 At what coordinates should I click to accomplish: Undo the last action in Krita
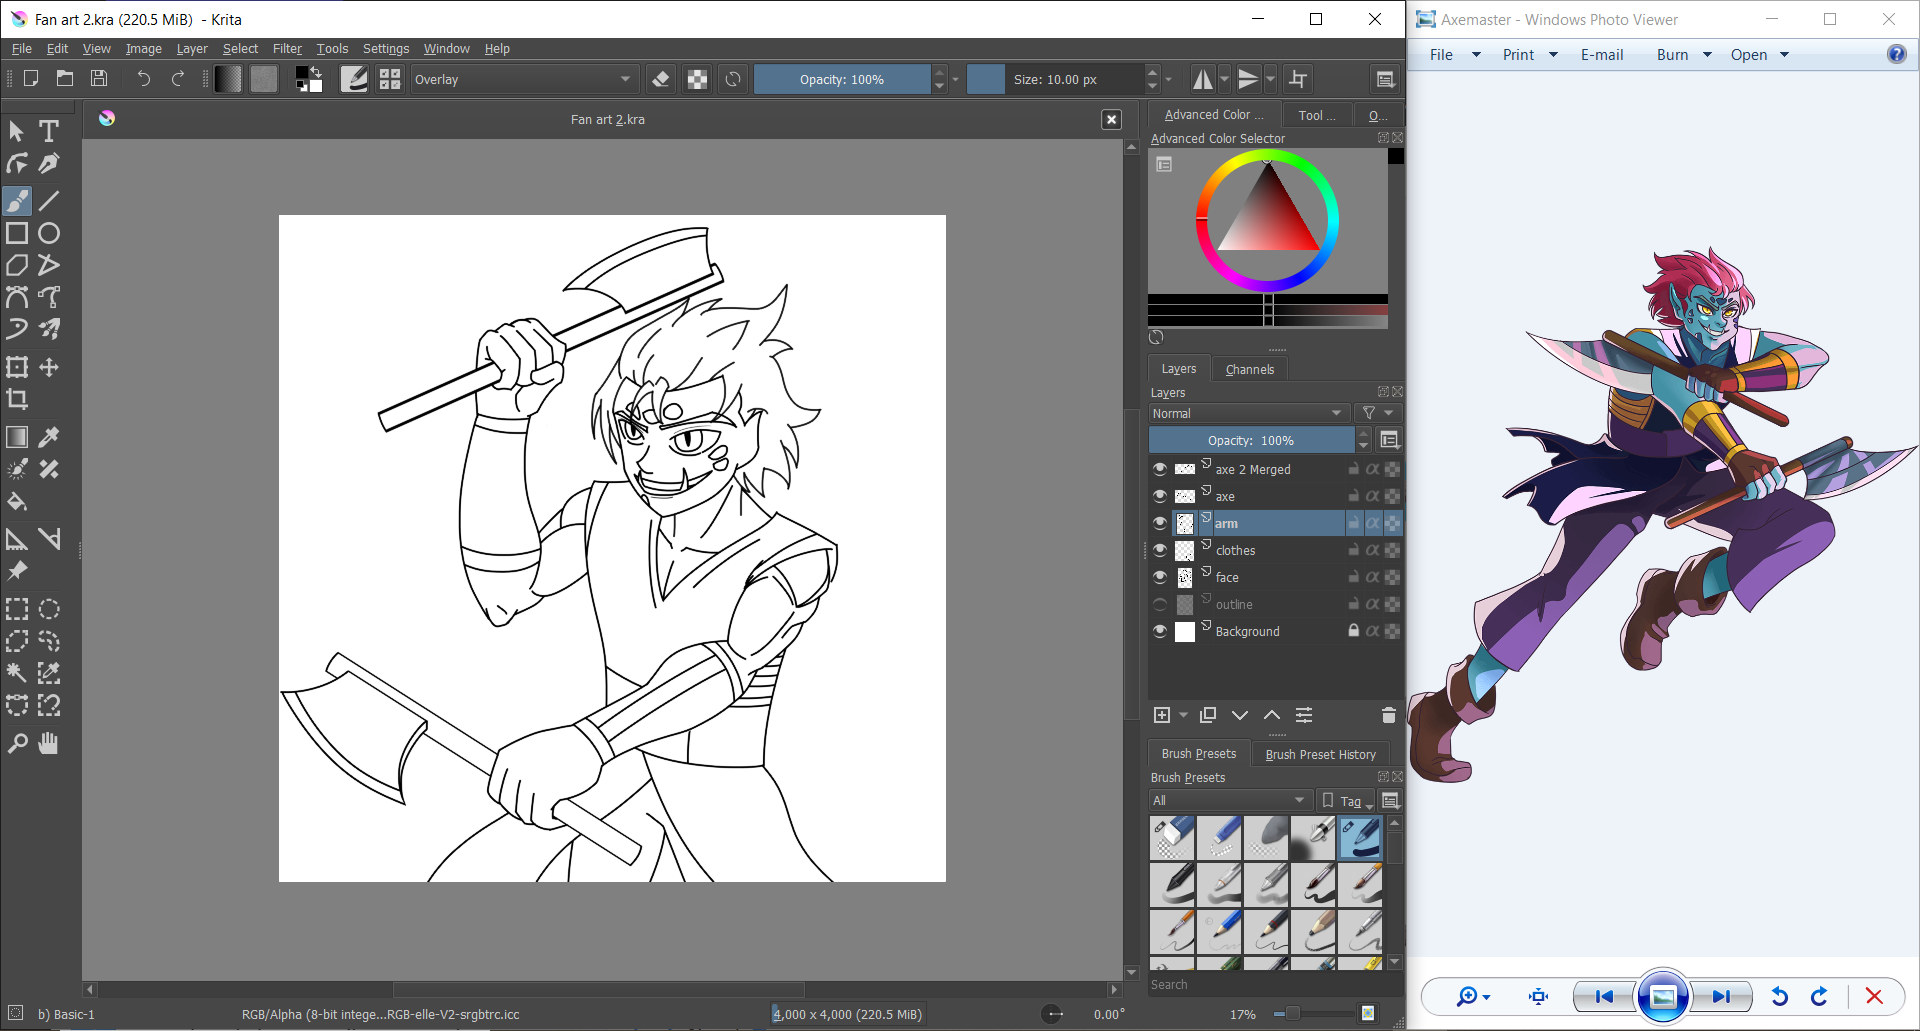click(x=144, y=79)
